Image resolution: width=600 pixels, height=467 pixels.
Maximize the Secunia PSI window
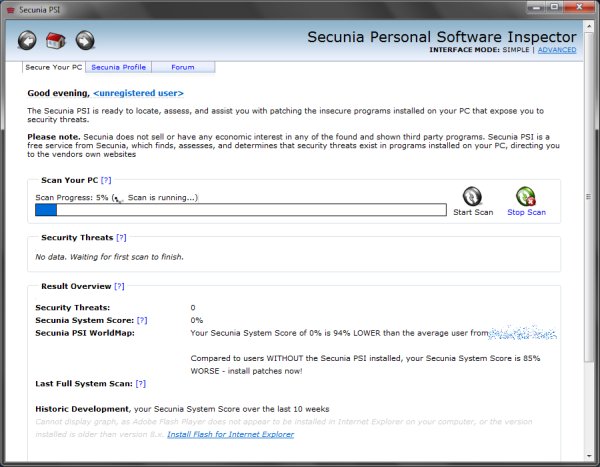554,7
